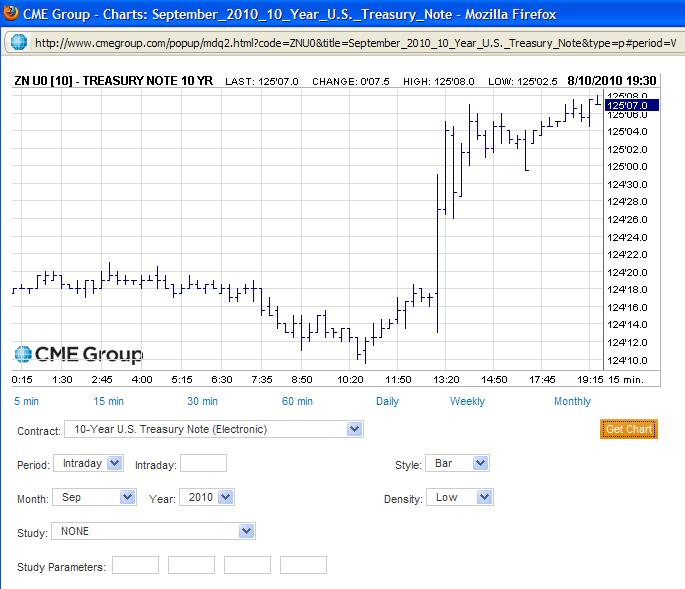
Task: Click the LAST: 125'07.0 value
Action: coord(262,82)
